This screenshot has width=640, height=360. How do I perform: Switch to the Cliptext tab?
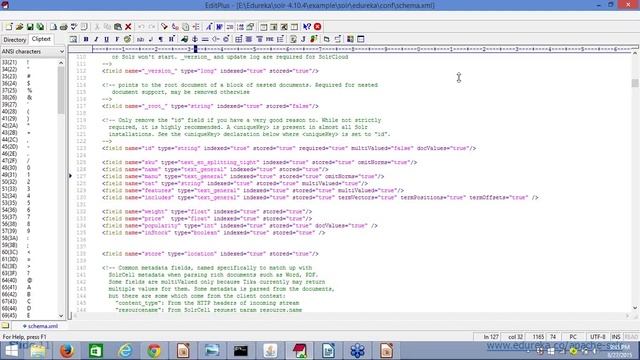(41, 39)
